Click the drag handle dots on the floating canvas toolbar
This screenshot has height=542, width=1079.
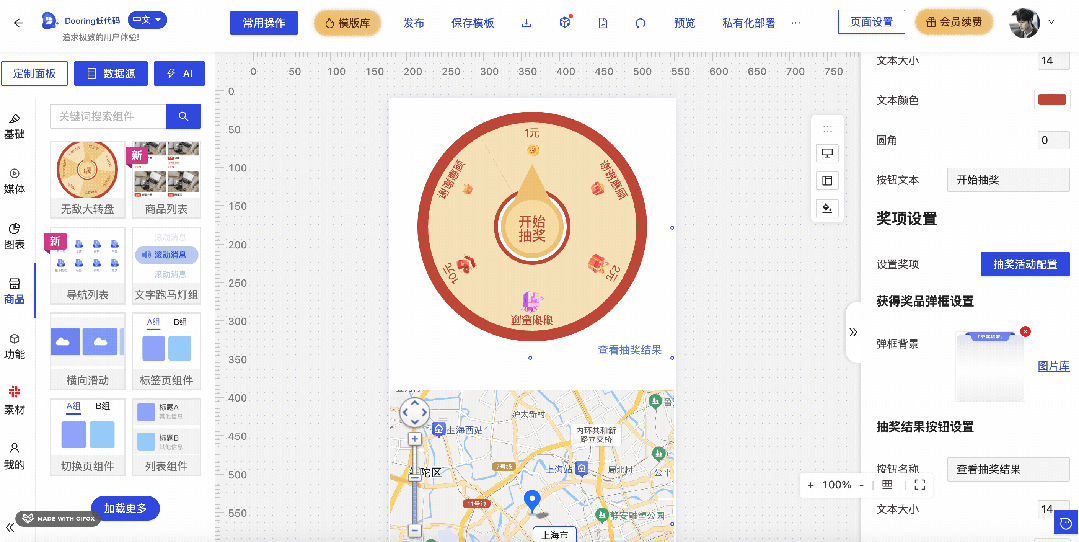[x=827, y=129]
